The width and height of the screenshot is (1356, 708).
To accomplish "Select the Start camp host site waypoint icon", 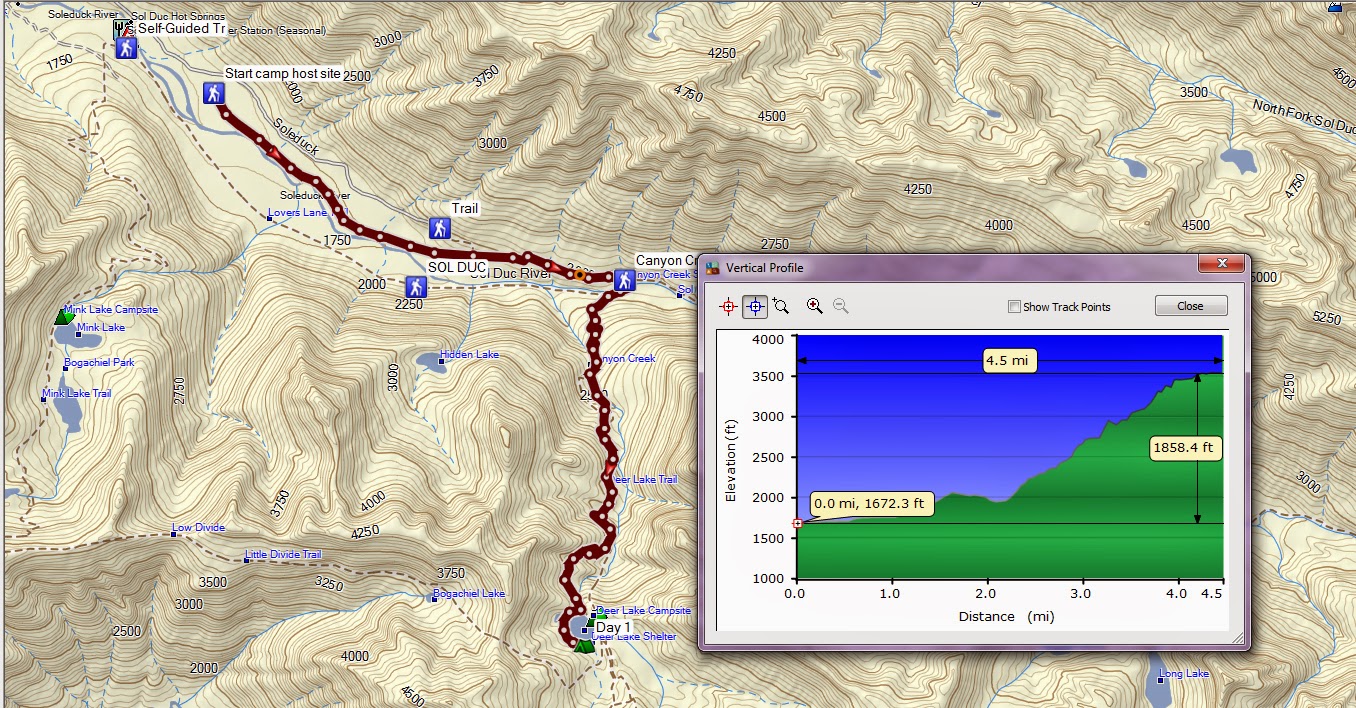I will 213,93.
